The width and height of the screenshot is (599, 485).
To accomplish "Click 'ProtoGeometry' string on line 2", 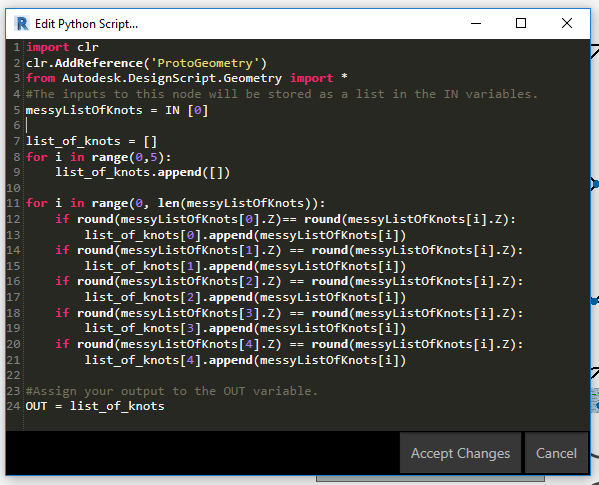I will pos(205,63).
